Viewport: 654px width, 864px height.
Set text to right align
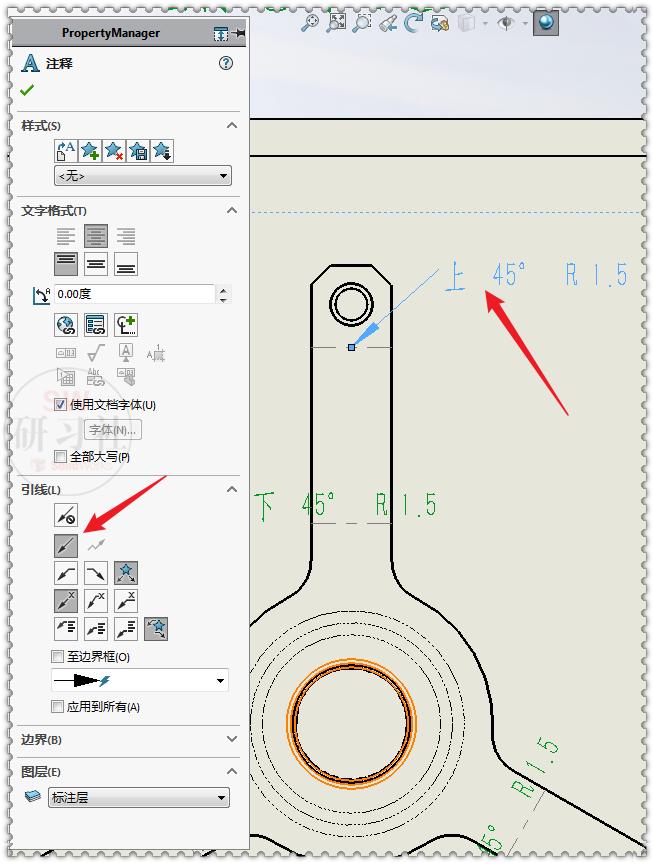(x=126, y=236)
